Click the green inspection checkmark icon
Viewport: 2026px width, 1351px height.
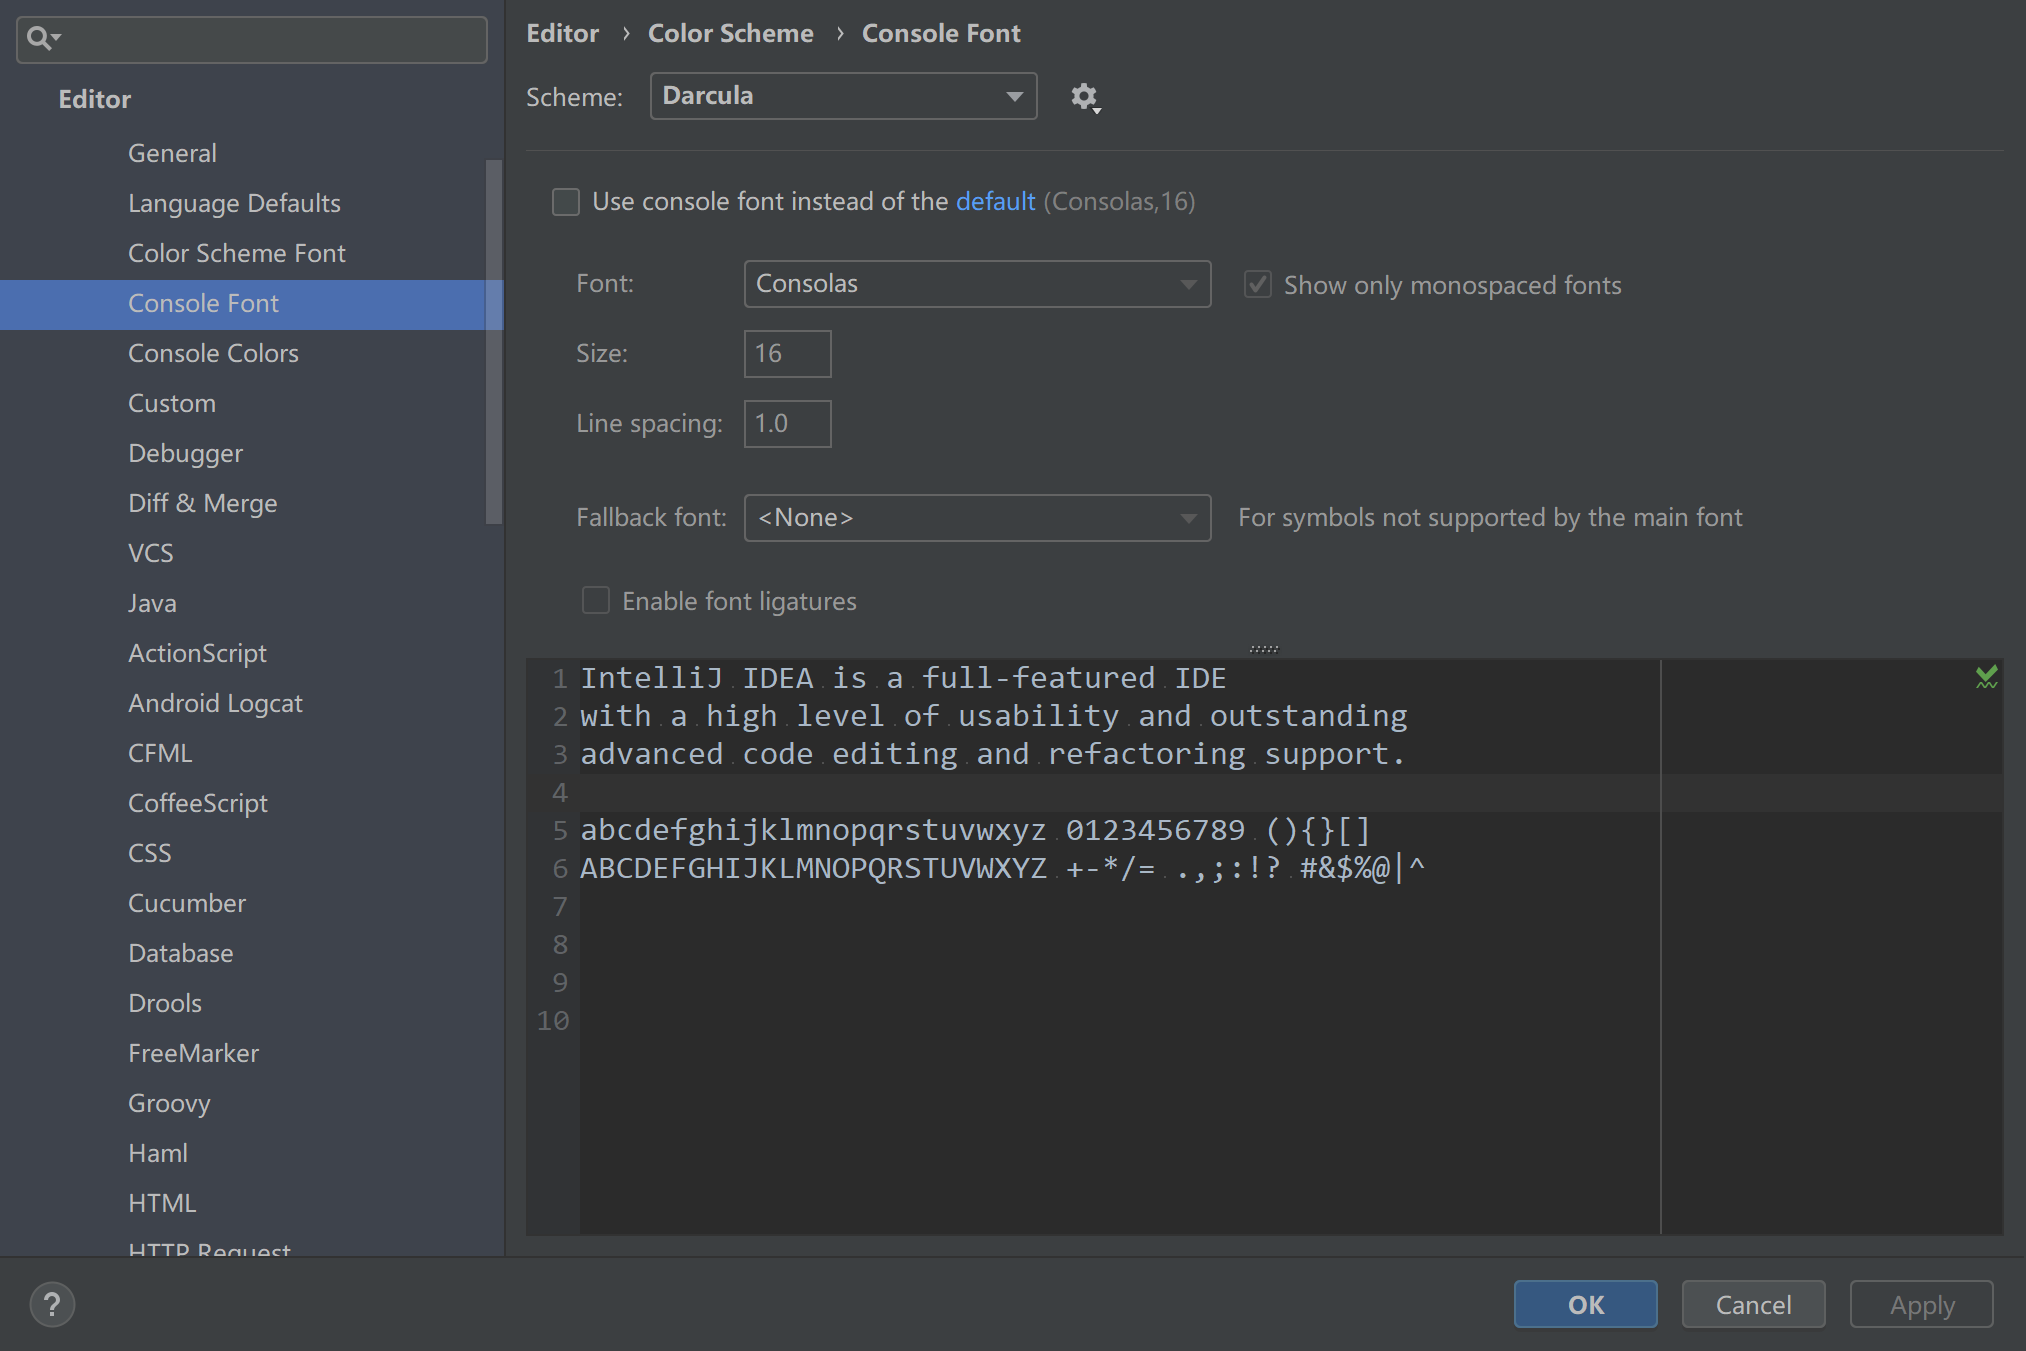point(1986,678)
